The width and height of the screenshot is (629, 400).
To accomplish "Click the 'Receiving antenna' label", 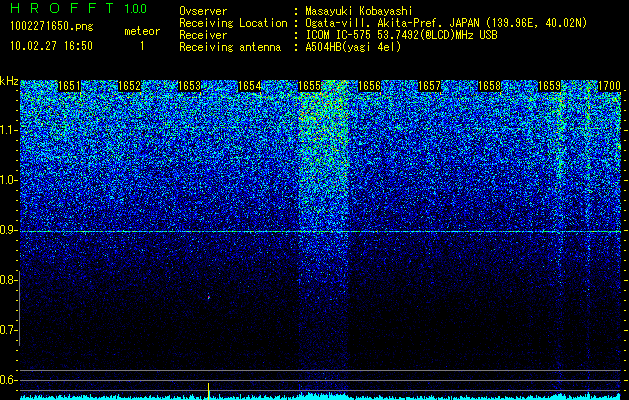I will 230,47.
